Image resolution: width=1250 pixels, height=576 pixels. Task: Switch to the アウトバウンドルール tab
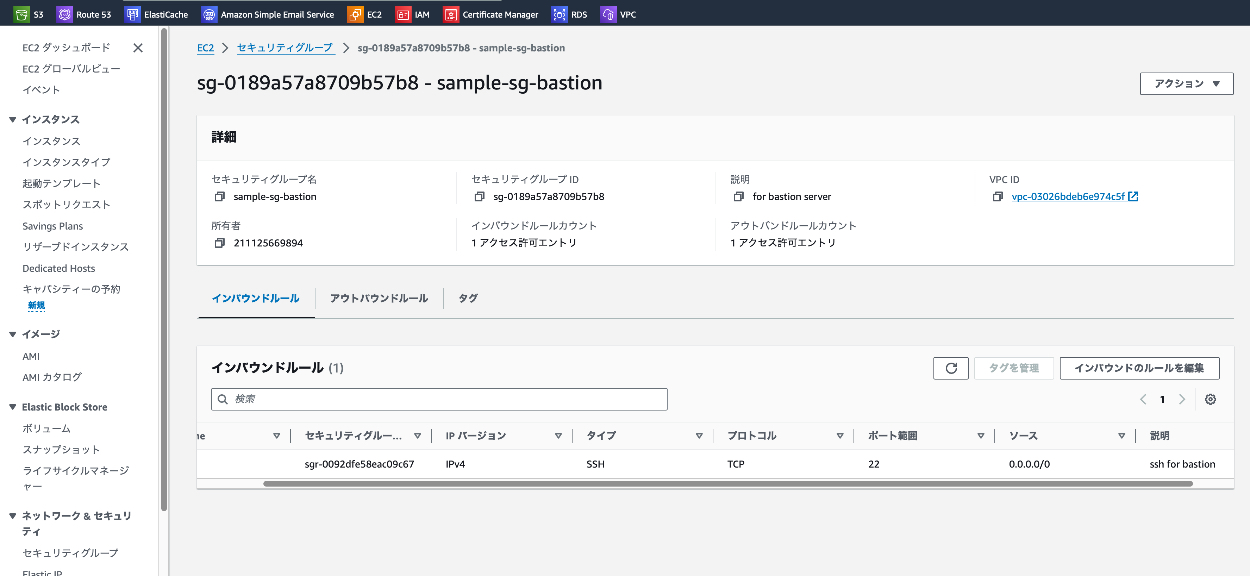379,298
